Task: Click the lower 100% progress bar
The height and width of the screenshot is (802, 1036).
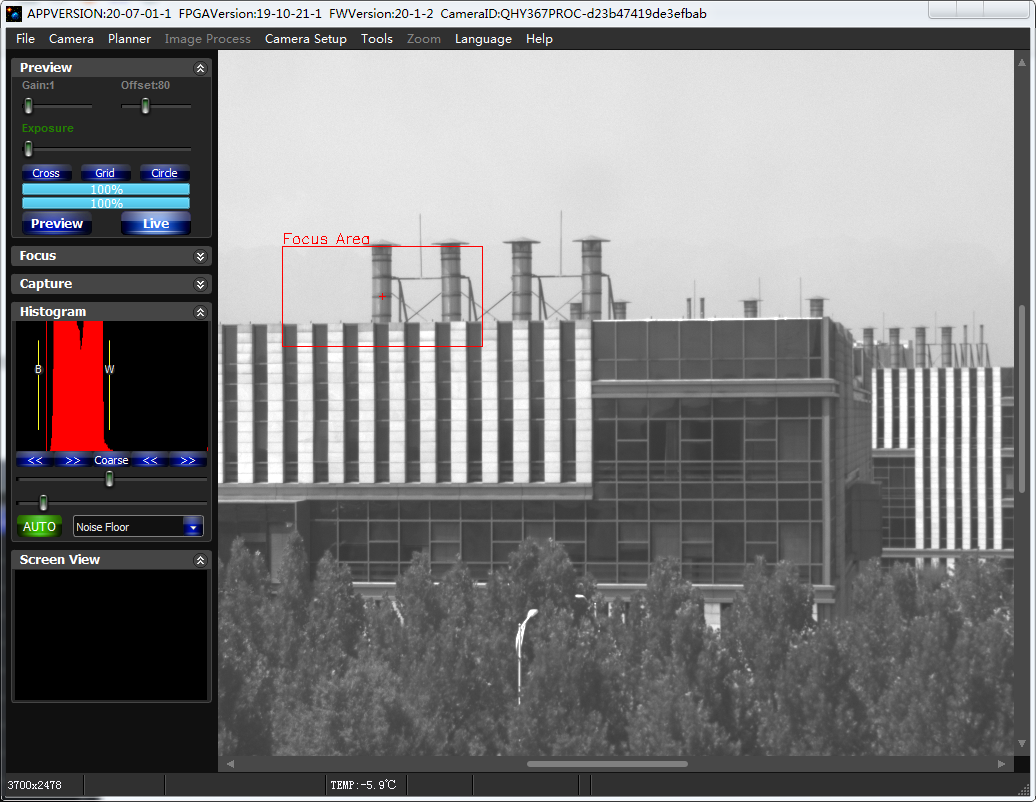Action: [106, 203]
